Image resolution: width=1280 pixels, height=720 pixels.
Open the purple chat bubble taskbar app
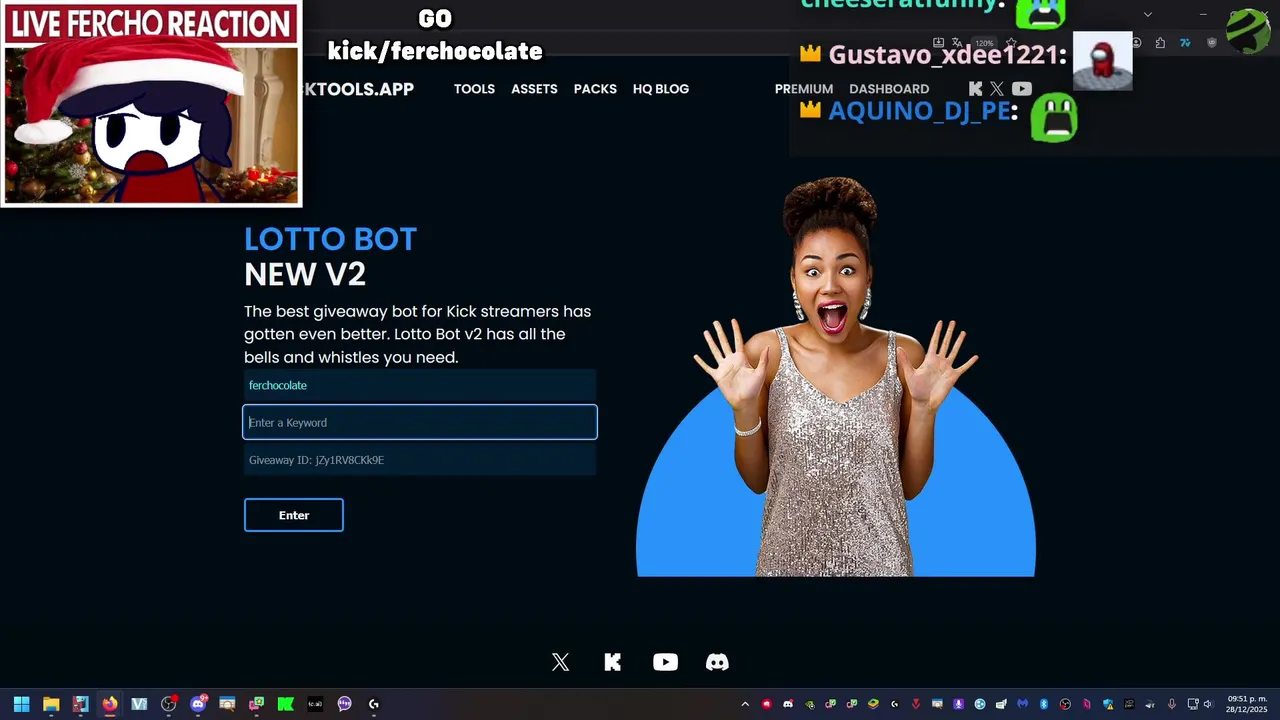[x=344, y=704]
